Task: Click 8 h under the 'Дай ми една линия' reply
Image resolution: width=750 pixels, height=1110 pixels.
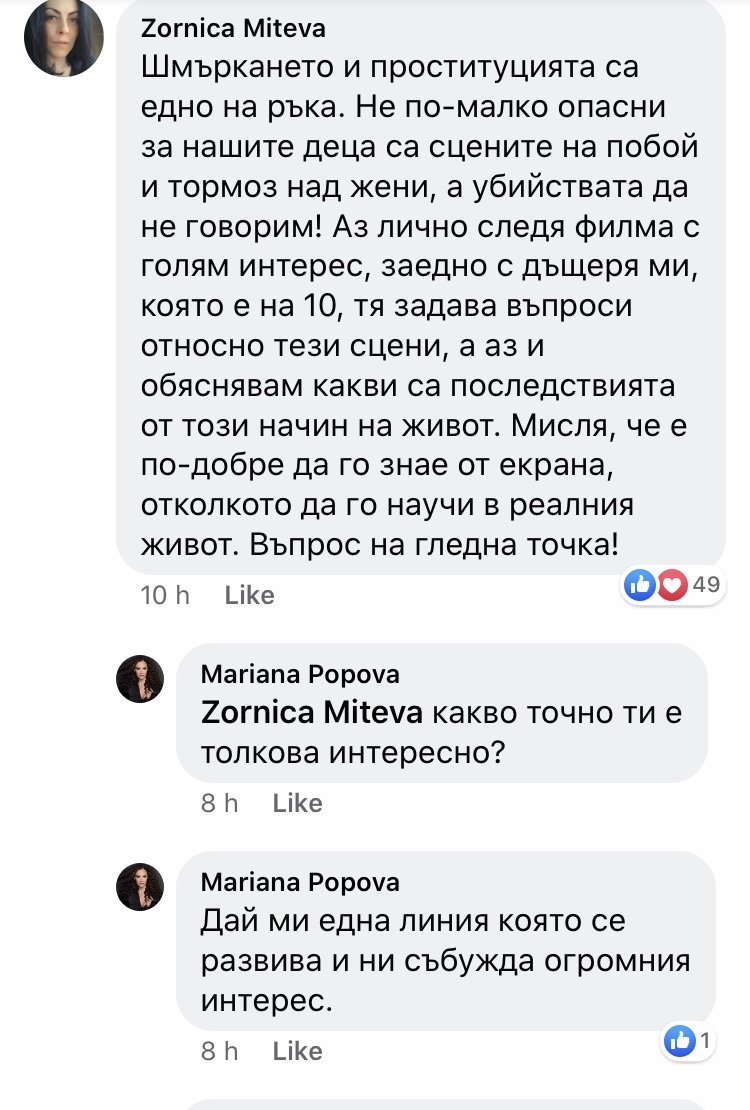Action: [x=220, y=1051]
